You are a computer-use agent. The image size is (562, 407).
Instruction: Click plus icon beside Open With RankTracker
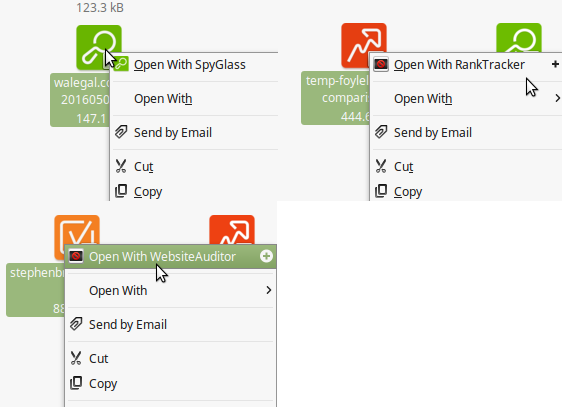click(x=555, y=64)
